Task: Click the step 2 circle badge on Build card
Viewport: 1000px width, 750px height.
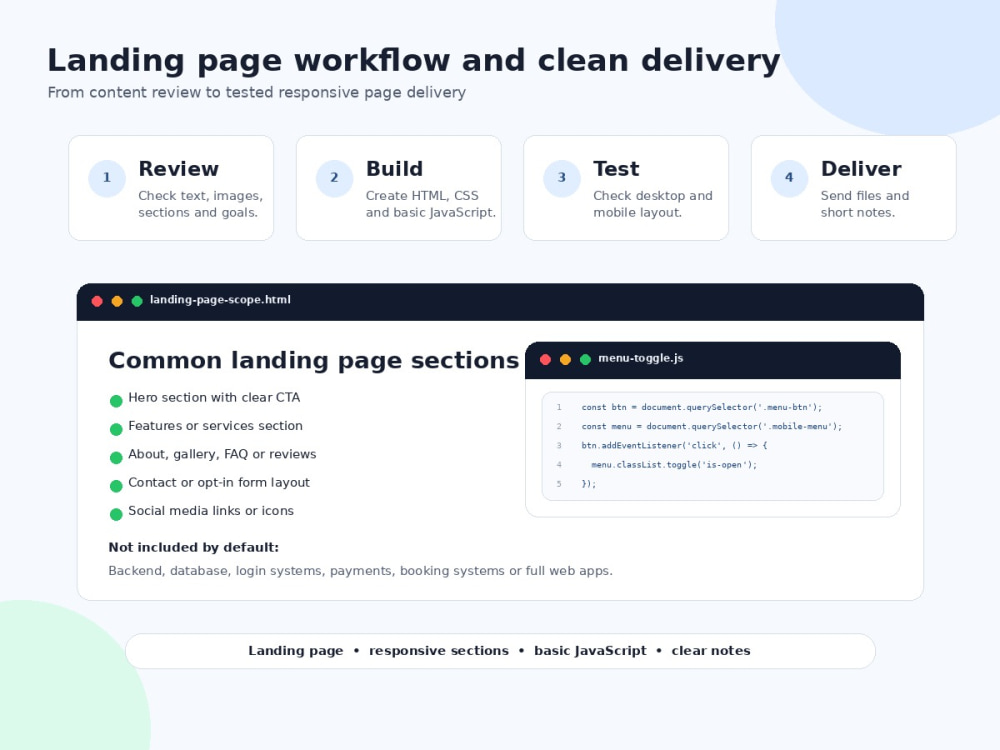Action: click(x=334, y=178)
